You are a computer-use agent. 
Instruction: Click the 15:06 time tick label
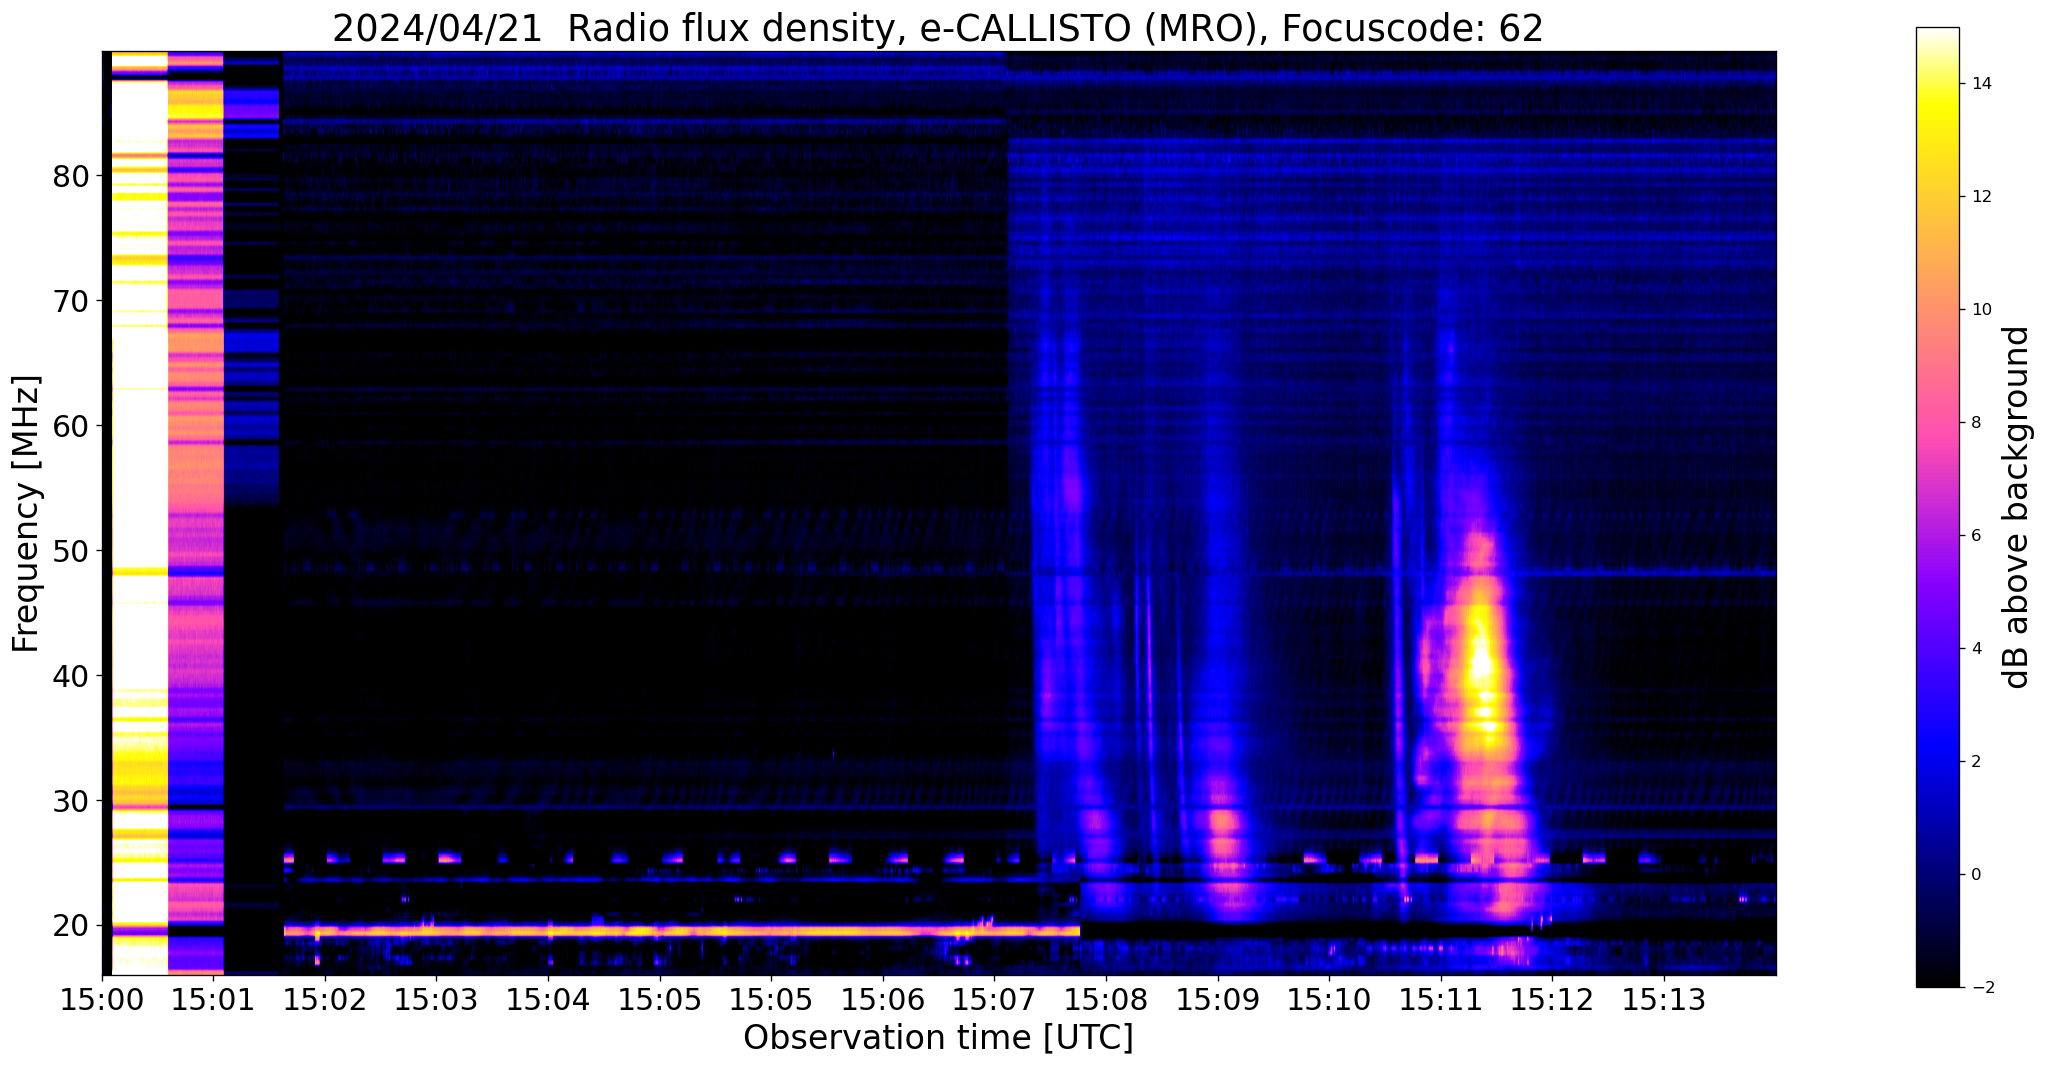coord(882,998)
